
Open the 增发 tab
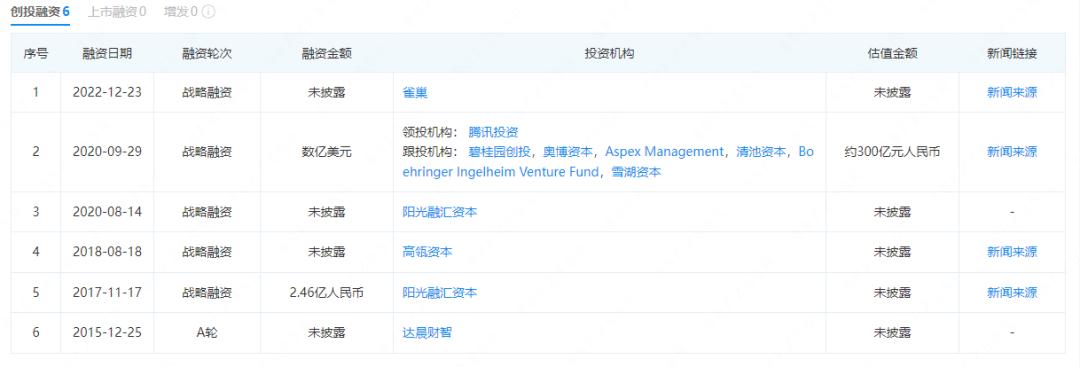[181, 12]
